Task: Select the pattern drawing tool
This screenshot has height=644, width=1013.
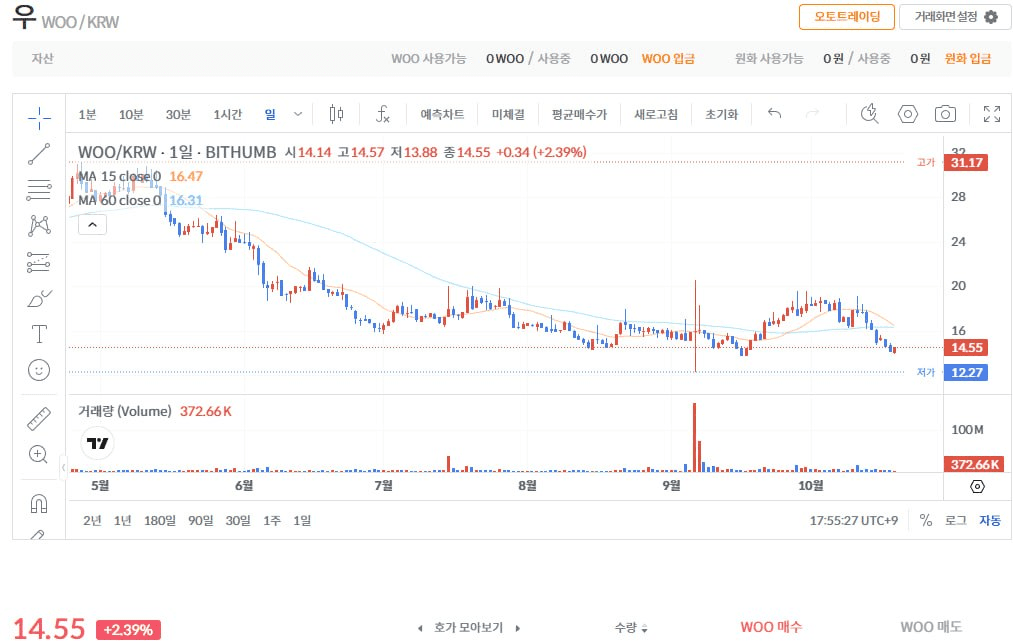Action: [39, 225]
